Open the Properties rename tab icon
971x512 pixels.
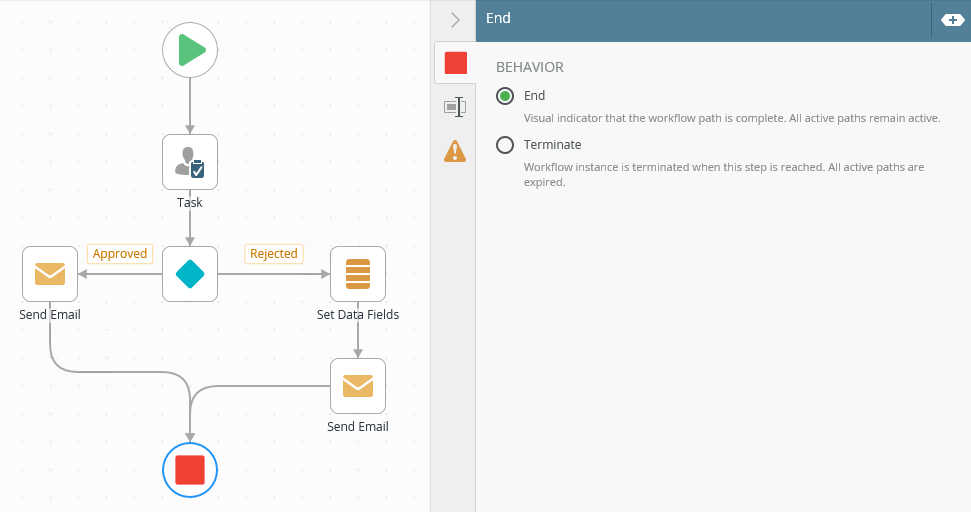click(455, 107)
